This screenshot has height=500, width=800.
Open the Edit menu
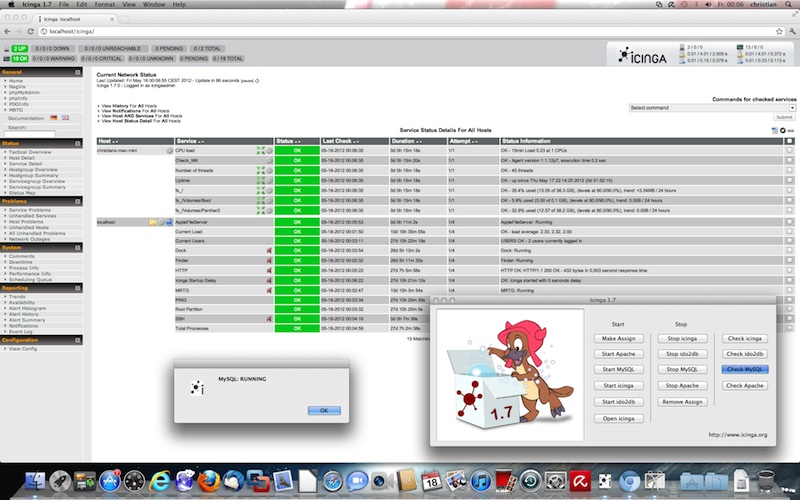tap(82, 4)
